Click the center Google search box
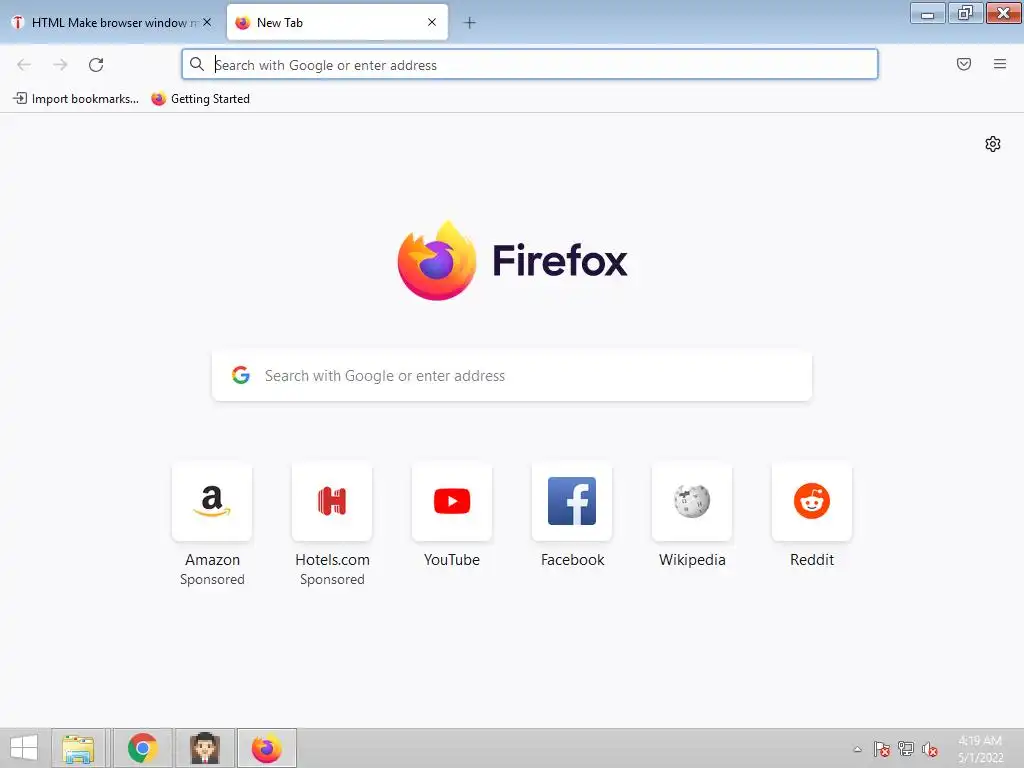Screen dimensions: 1024x768 point(512,376)
